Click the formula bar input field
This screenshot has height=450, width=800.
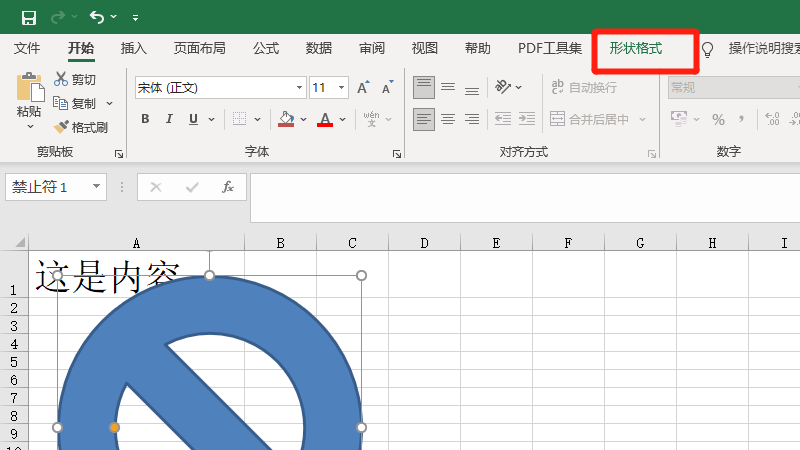pyautogui.click(x=520, y=197)
